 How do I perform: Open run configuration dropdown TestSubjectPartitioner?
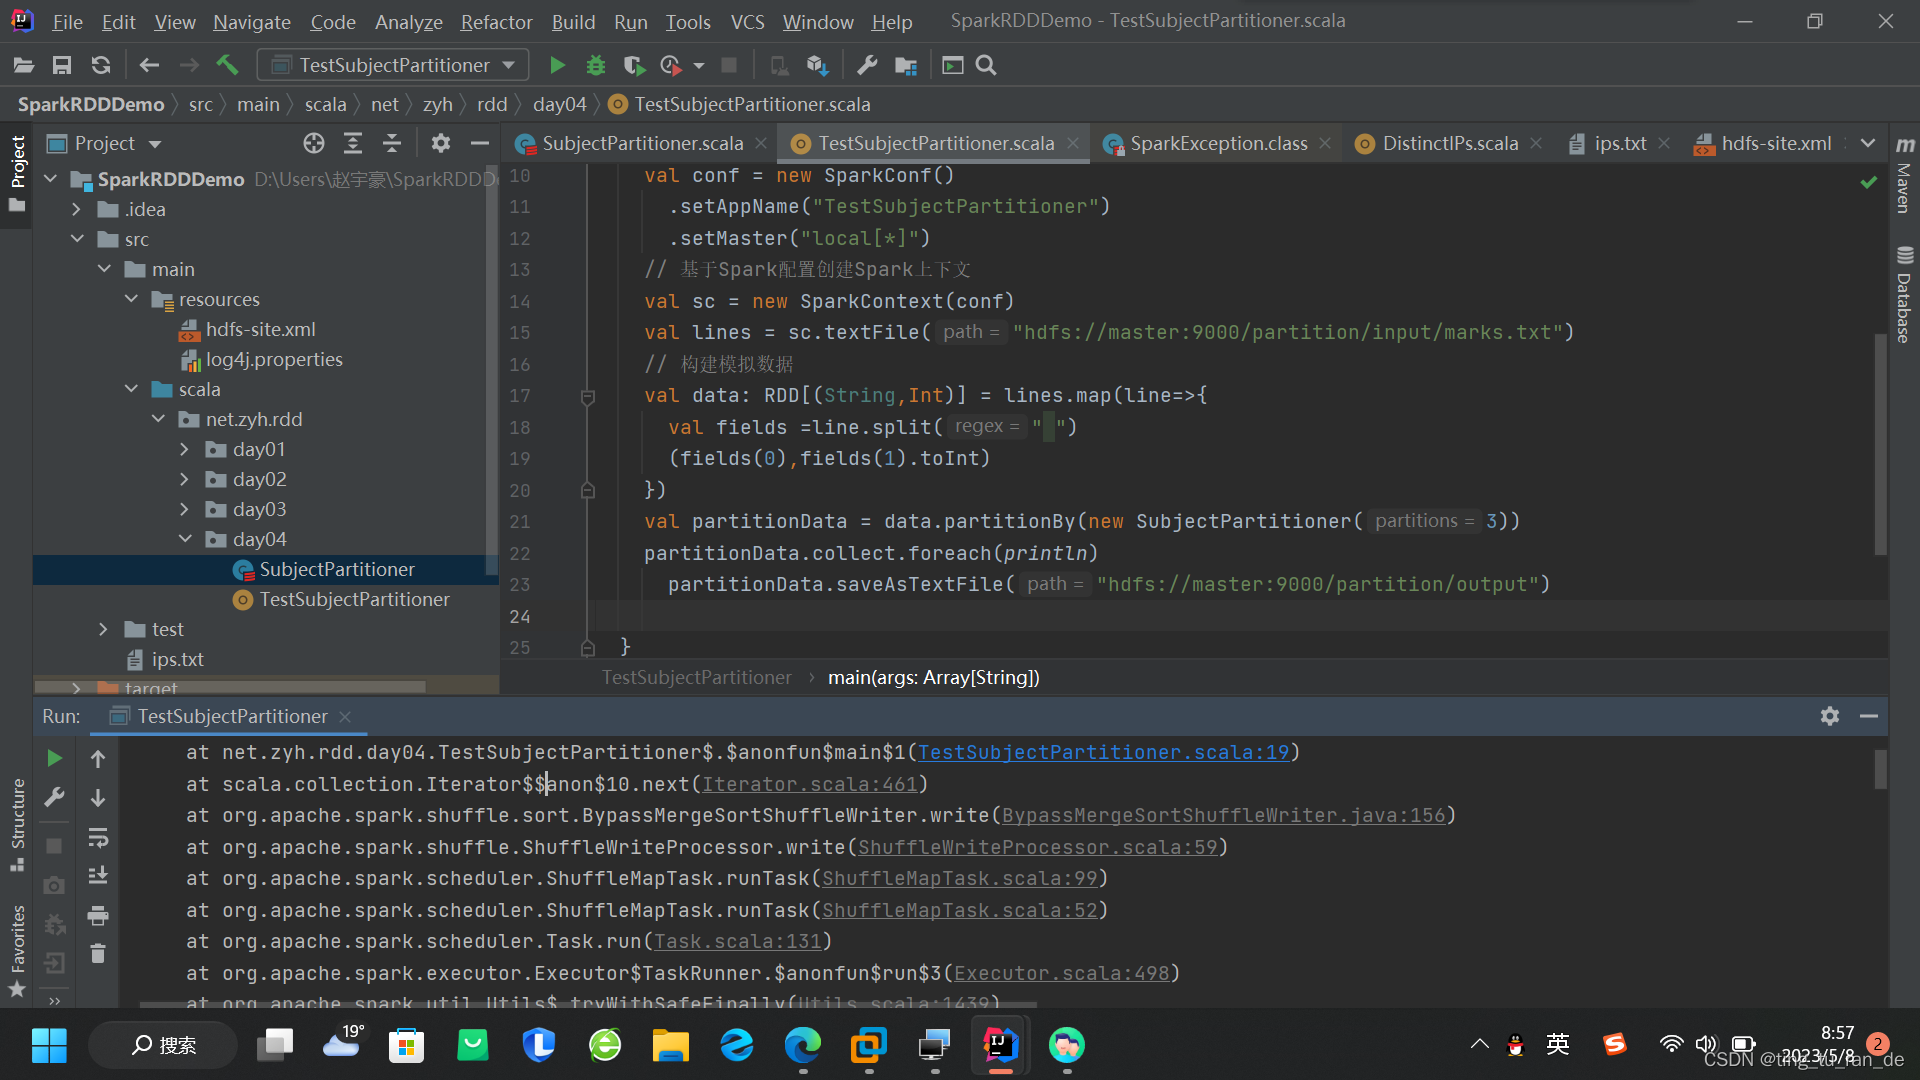[x=393, y=65]
